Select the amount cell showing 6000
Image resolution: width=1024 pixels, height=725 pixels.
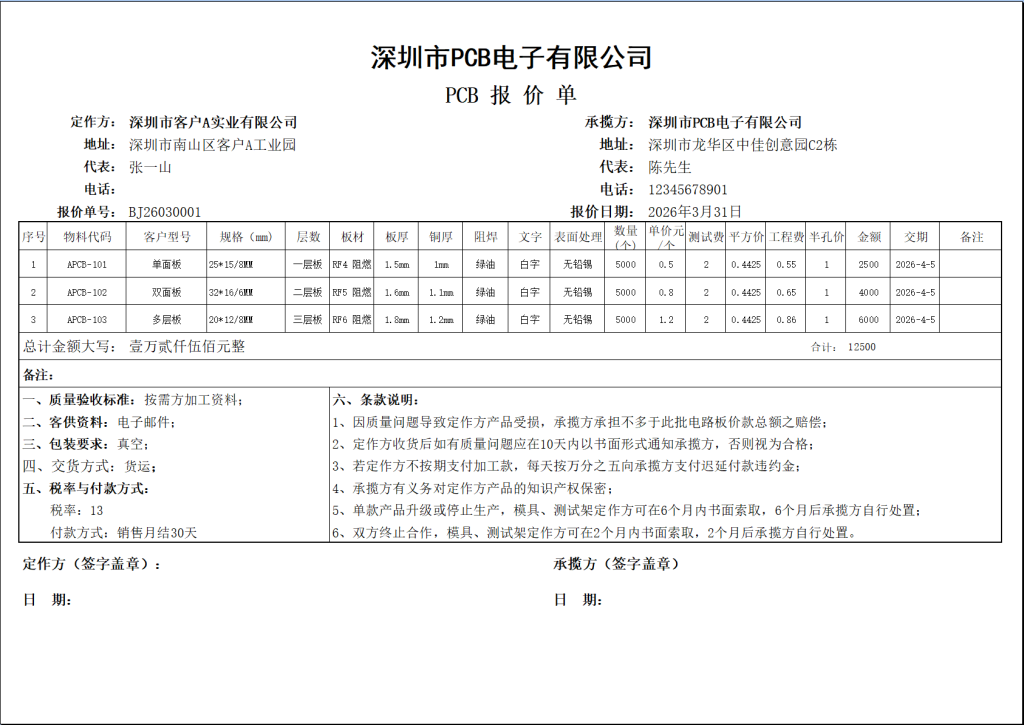(x=868, y=320)
